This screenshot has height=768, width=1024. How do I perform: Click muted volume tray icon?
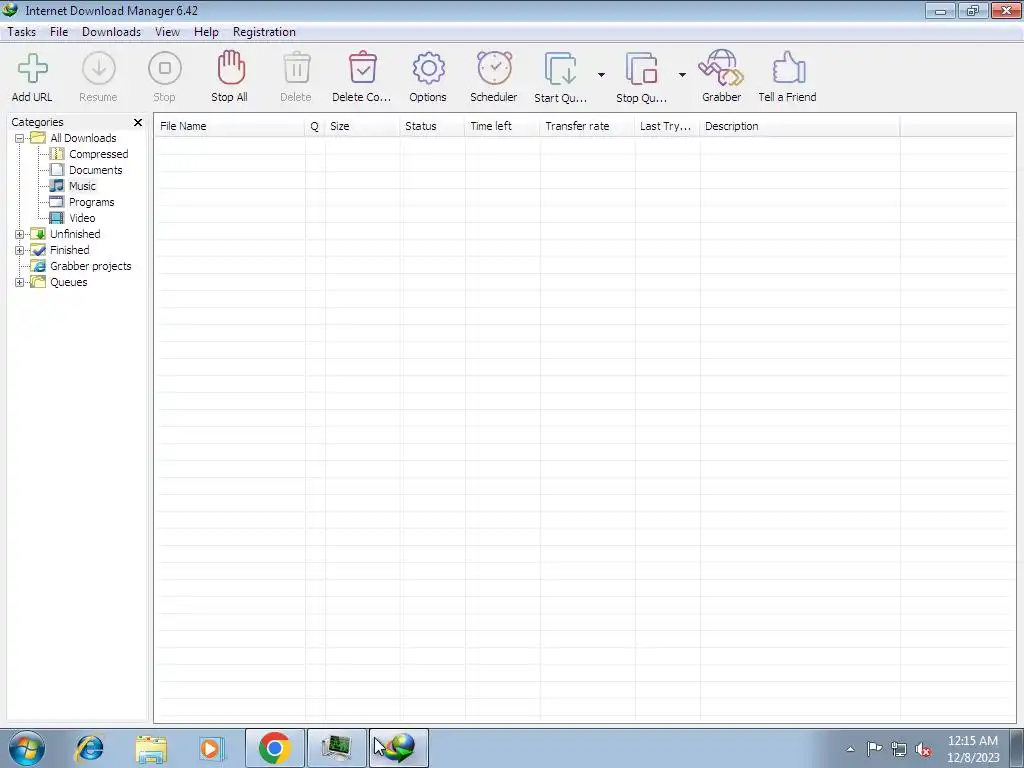coord(923,749)
